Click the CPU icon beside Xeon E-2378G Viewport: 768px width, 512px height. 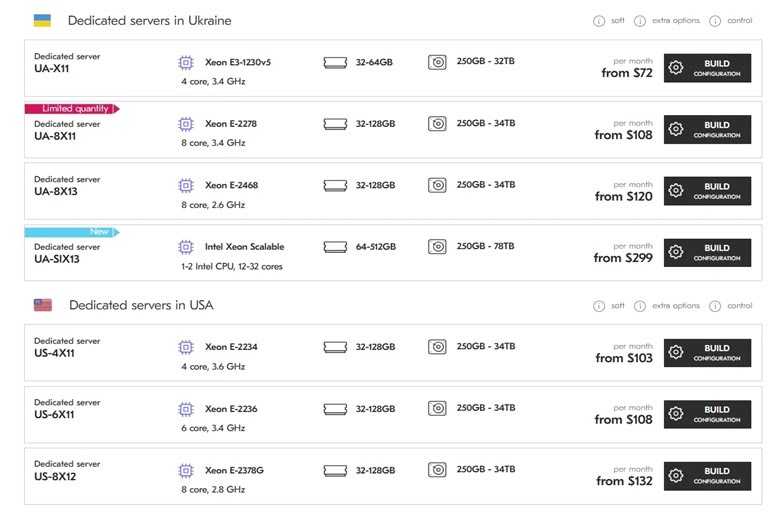(185, 470)
